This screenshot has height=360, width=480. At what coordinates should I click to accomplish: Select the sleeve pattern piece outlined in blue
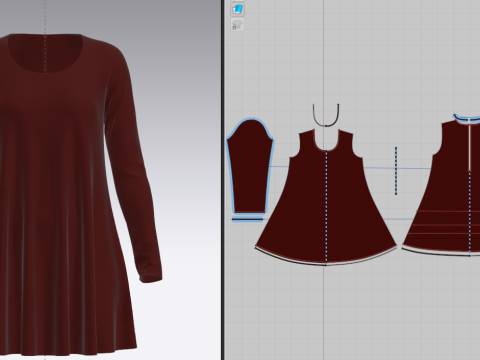click(250, 166)
